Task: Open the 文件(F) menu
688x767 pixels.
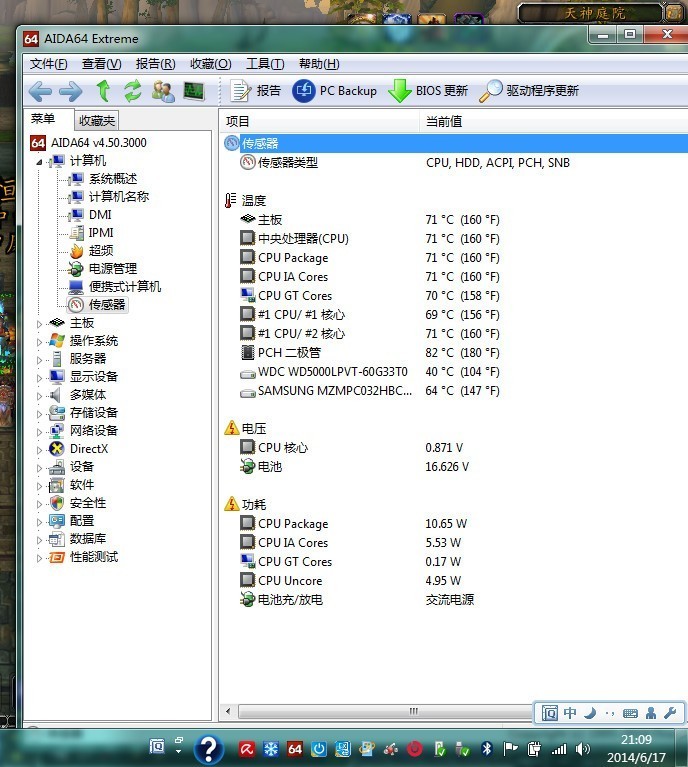Action: [x=49, y=64]
